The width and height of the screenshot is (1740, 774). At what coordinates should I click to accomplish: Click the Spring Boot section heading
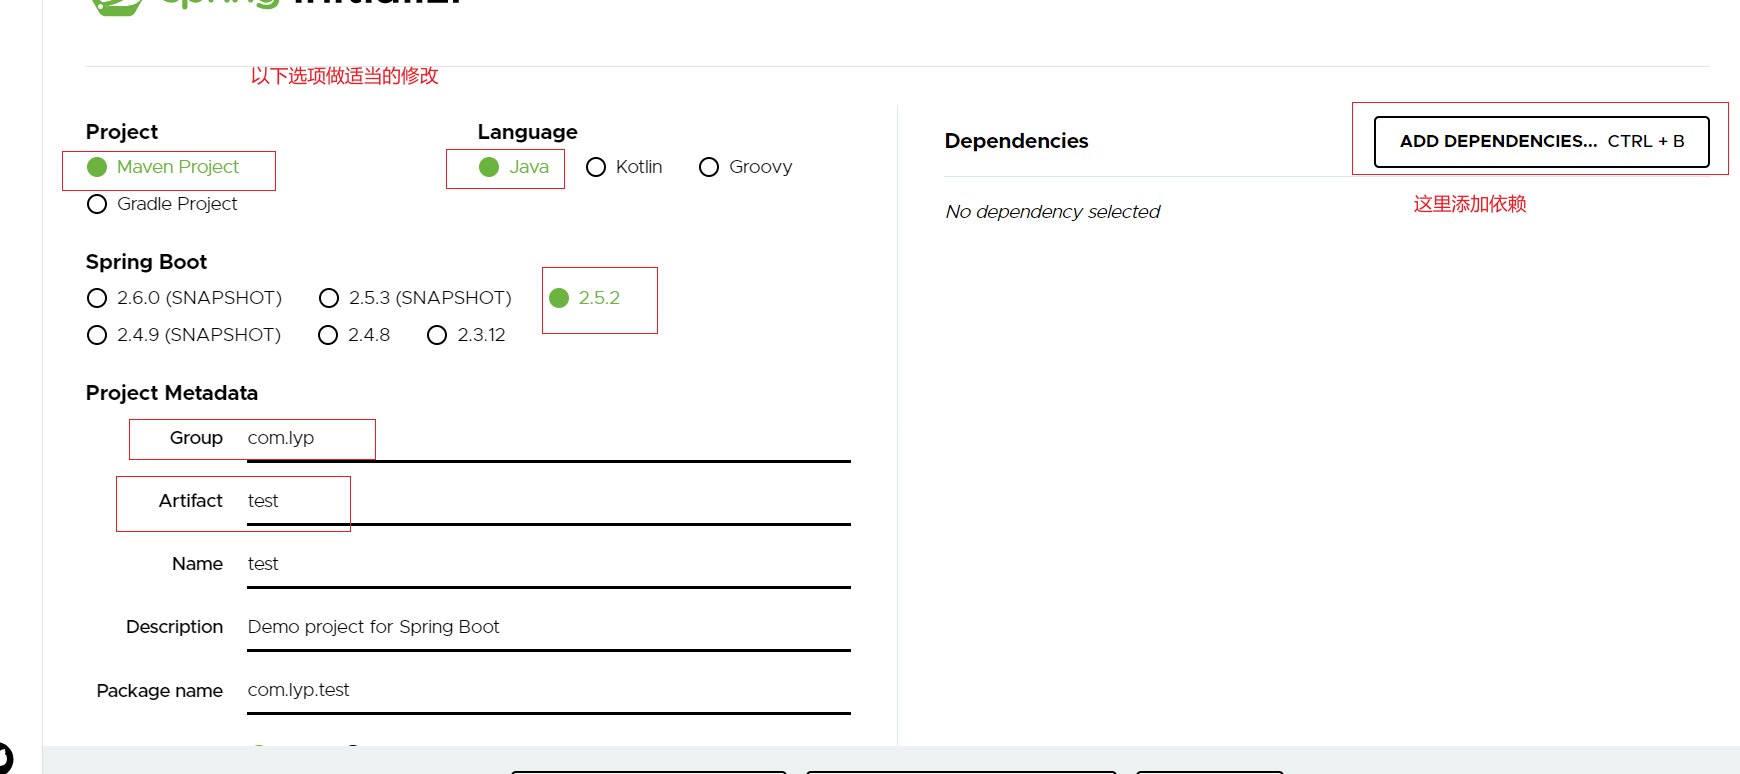pos(146,262)
